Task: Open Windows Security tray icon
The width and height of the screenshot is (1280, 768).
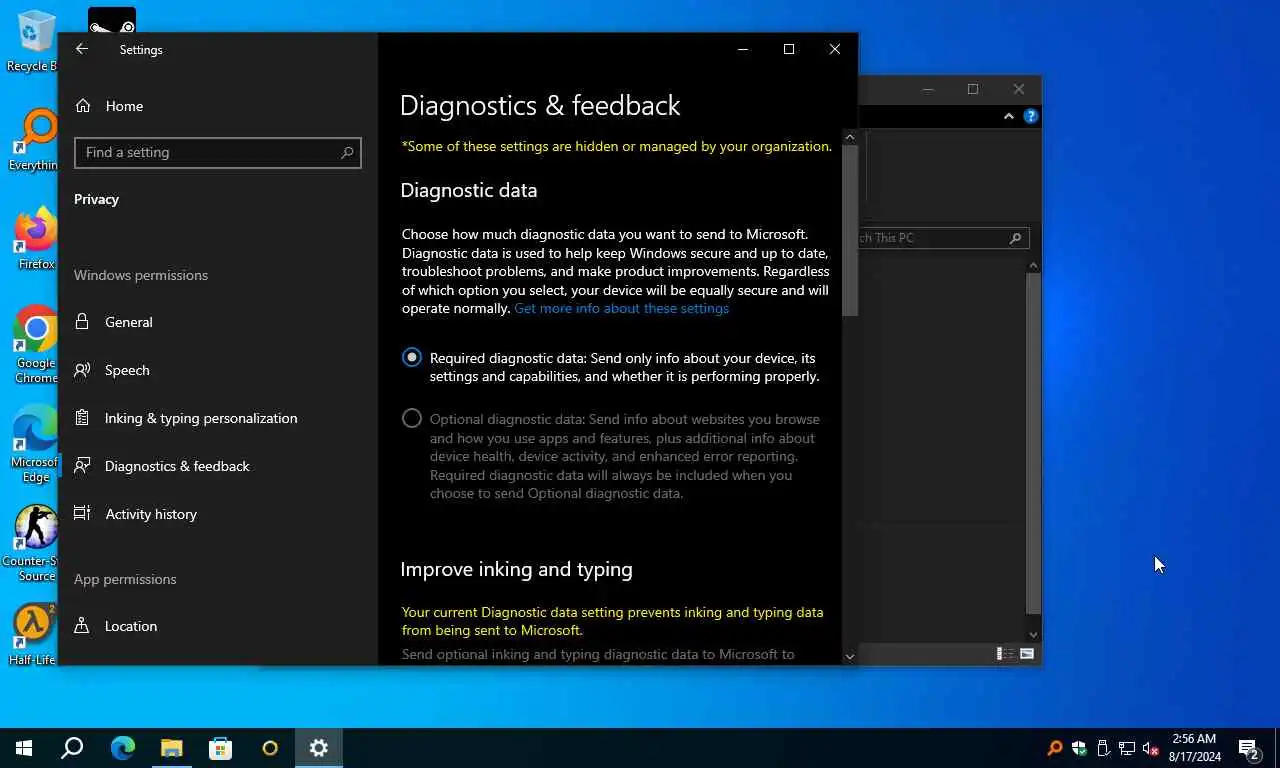Action: pyautogui.click(x=1079, y=748)
